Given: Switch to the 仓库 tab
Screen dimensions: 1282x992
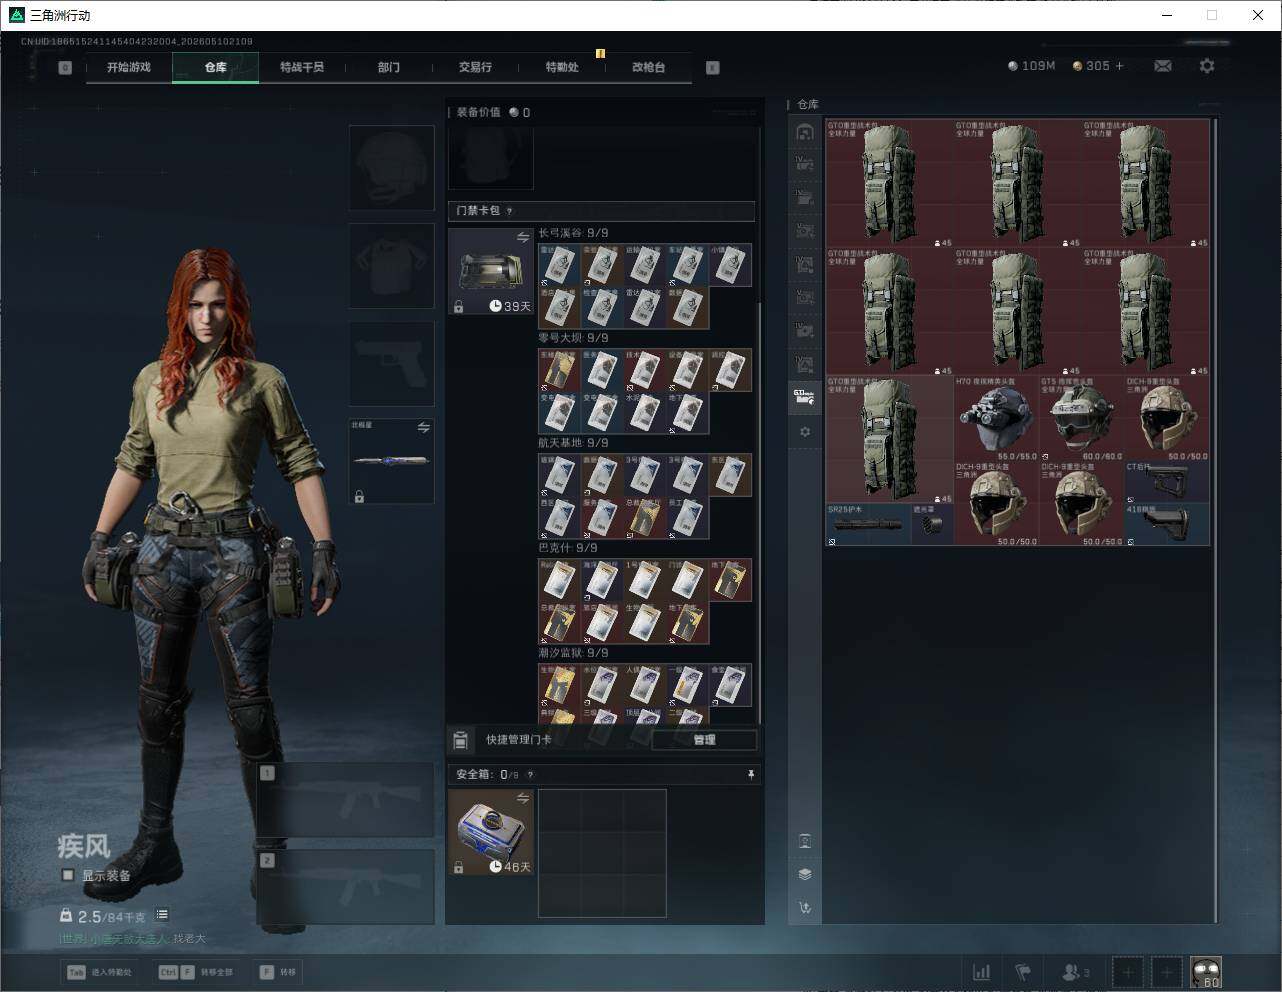Looking at the screenshot, I should (x=216, y=67).
